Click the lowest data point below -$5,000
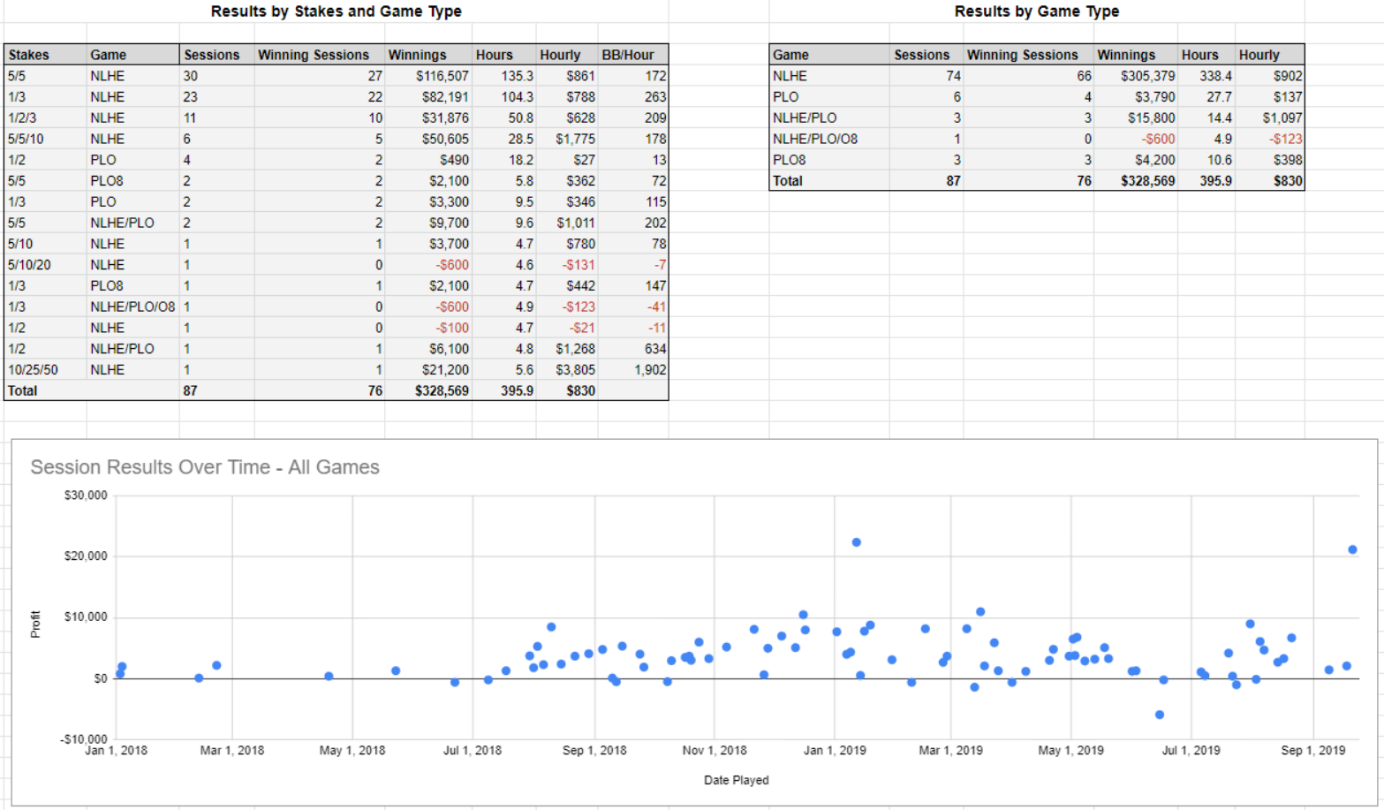The height and width of the screenshot is (810, 1384). pos(1159,714)
